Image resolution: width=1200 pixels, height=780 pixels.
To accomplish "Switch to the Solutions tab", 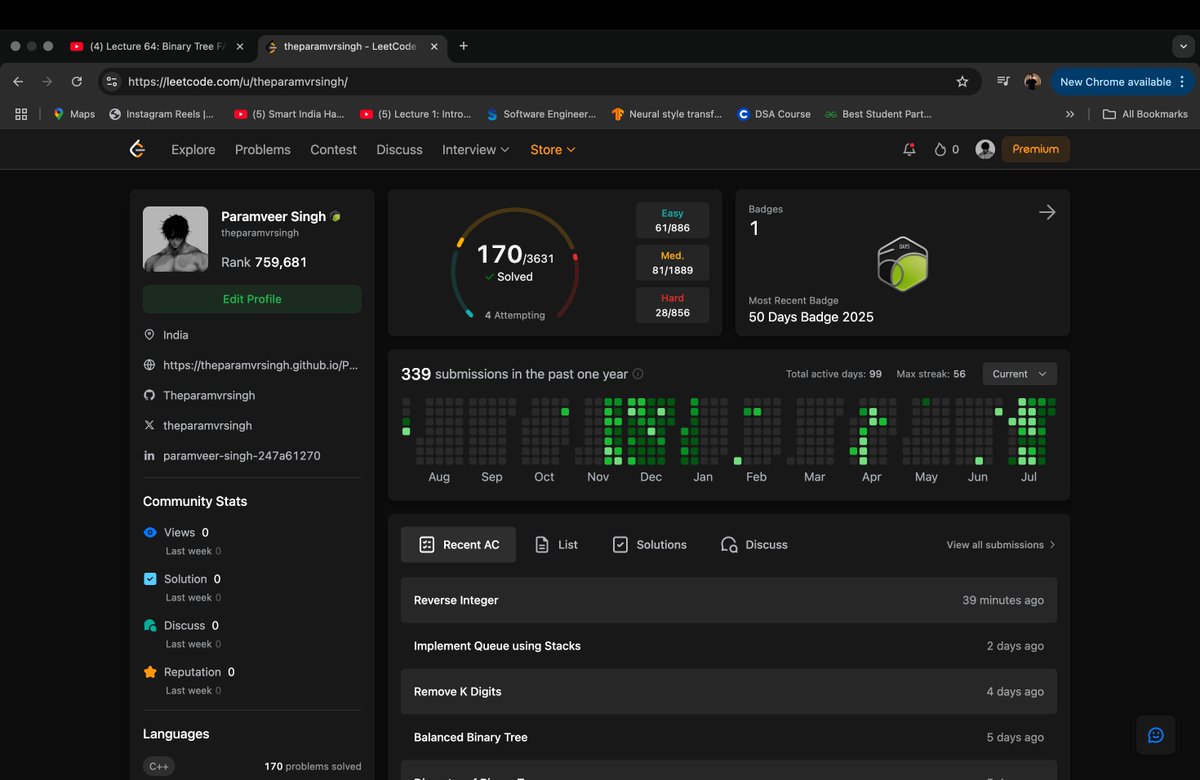I will click(x=649, y=544).
